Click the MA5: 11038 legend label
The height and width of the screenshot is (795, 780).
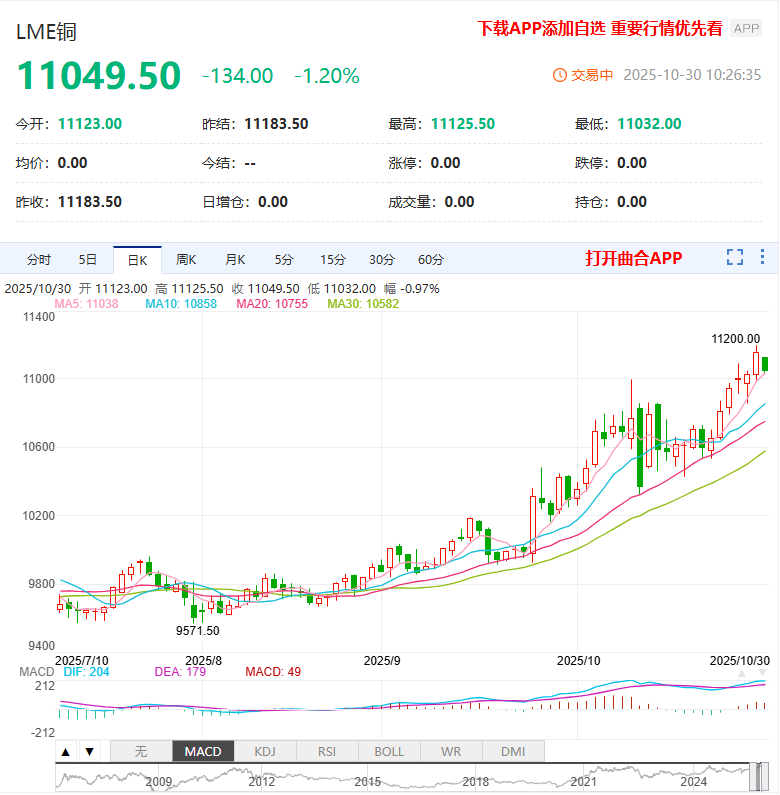pos(86,304)
